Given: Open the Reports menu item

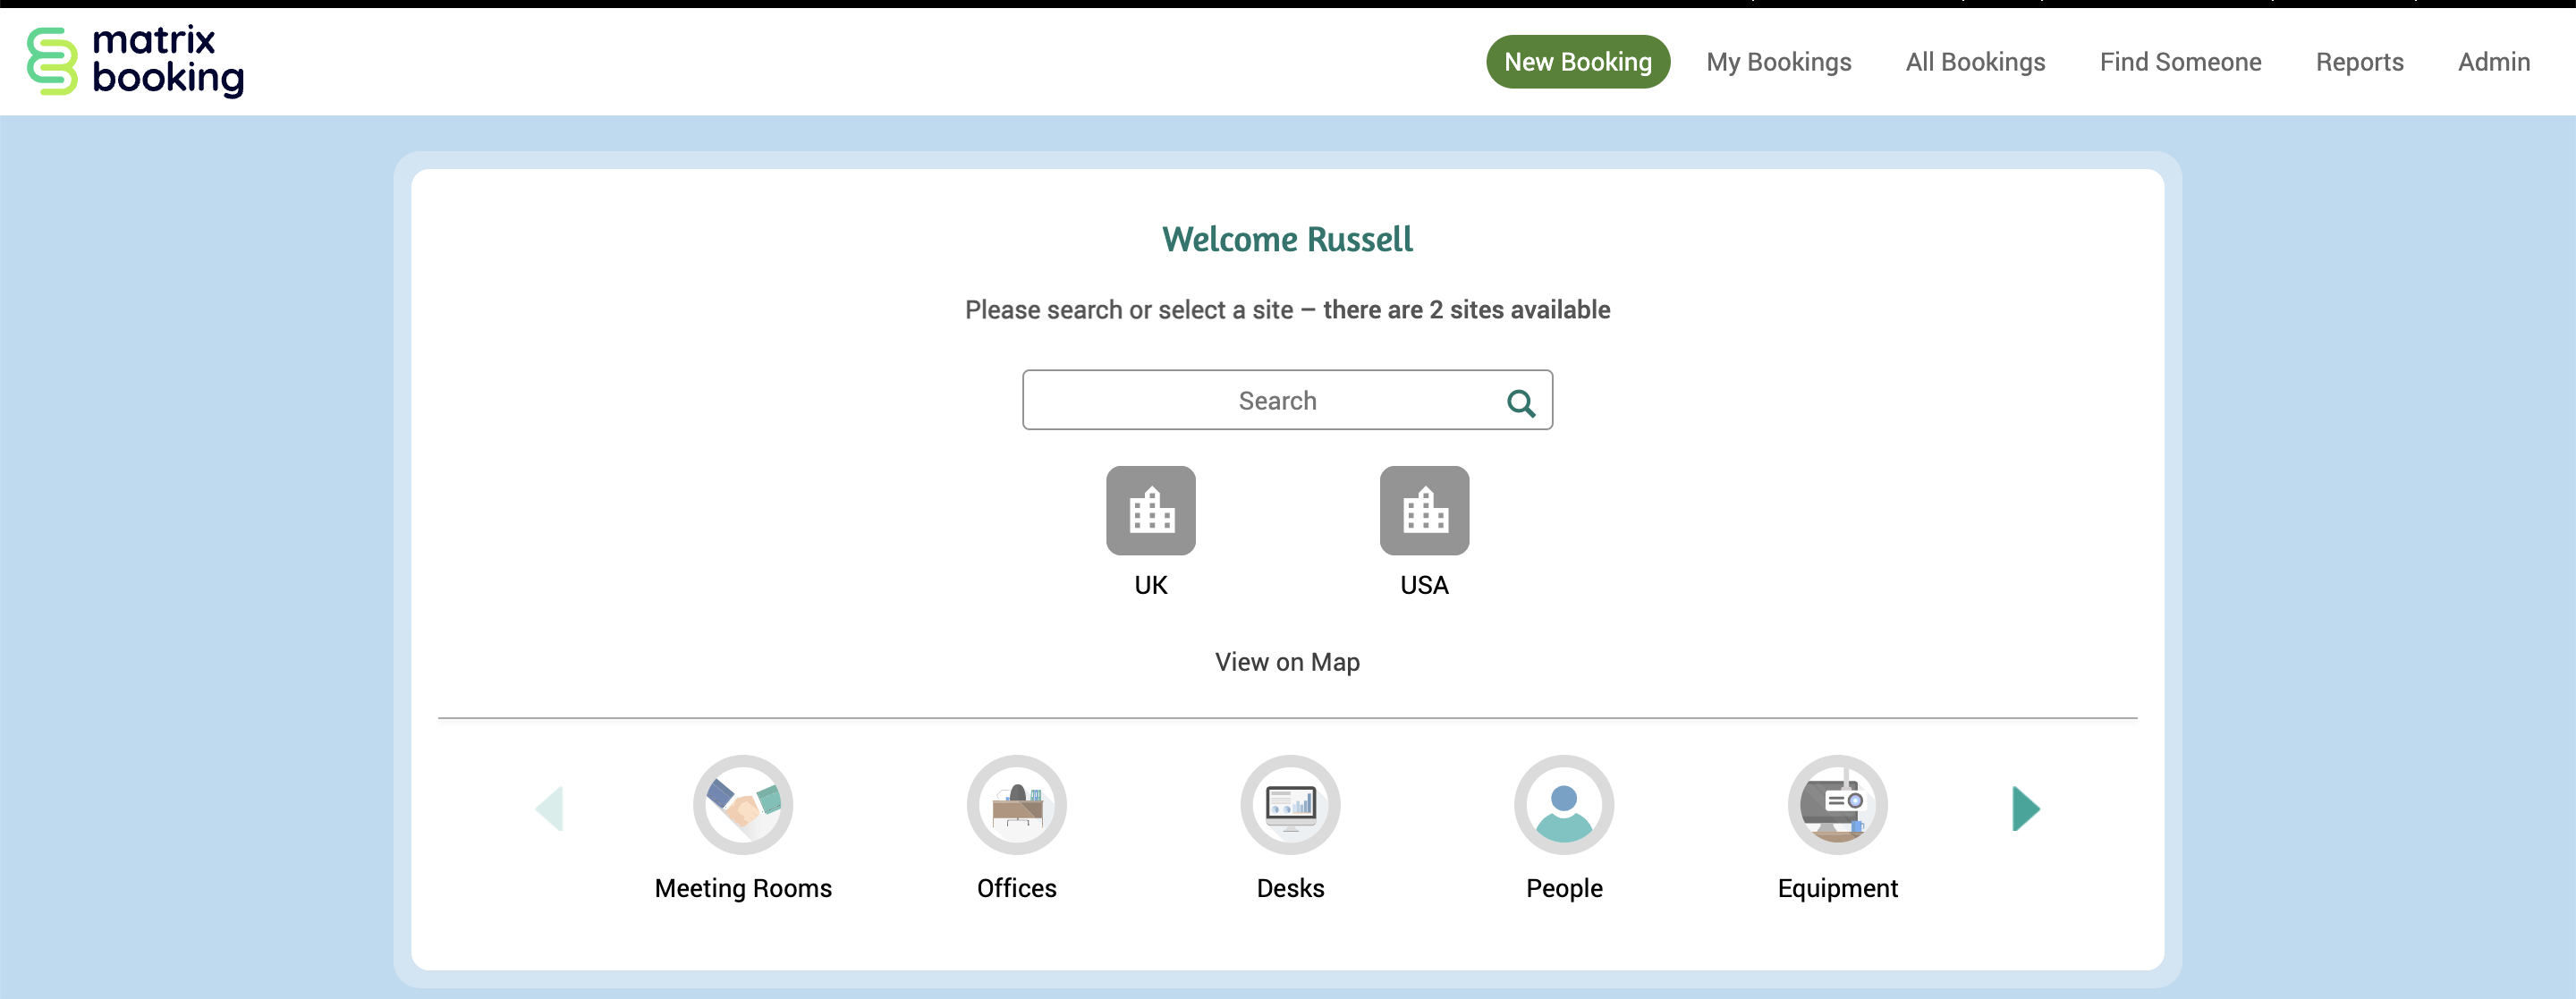Looking at the screenshot, I should coord(2359,62).
